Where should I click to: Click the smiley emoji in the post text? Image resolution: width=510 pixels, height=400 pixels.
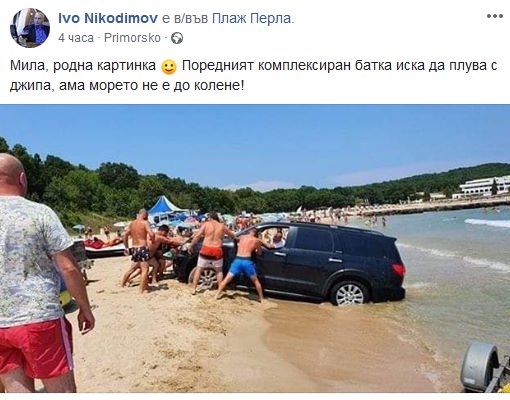pyautogui.click(x=169, y=67)
